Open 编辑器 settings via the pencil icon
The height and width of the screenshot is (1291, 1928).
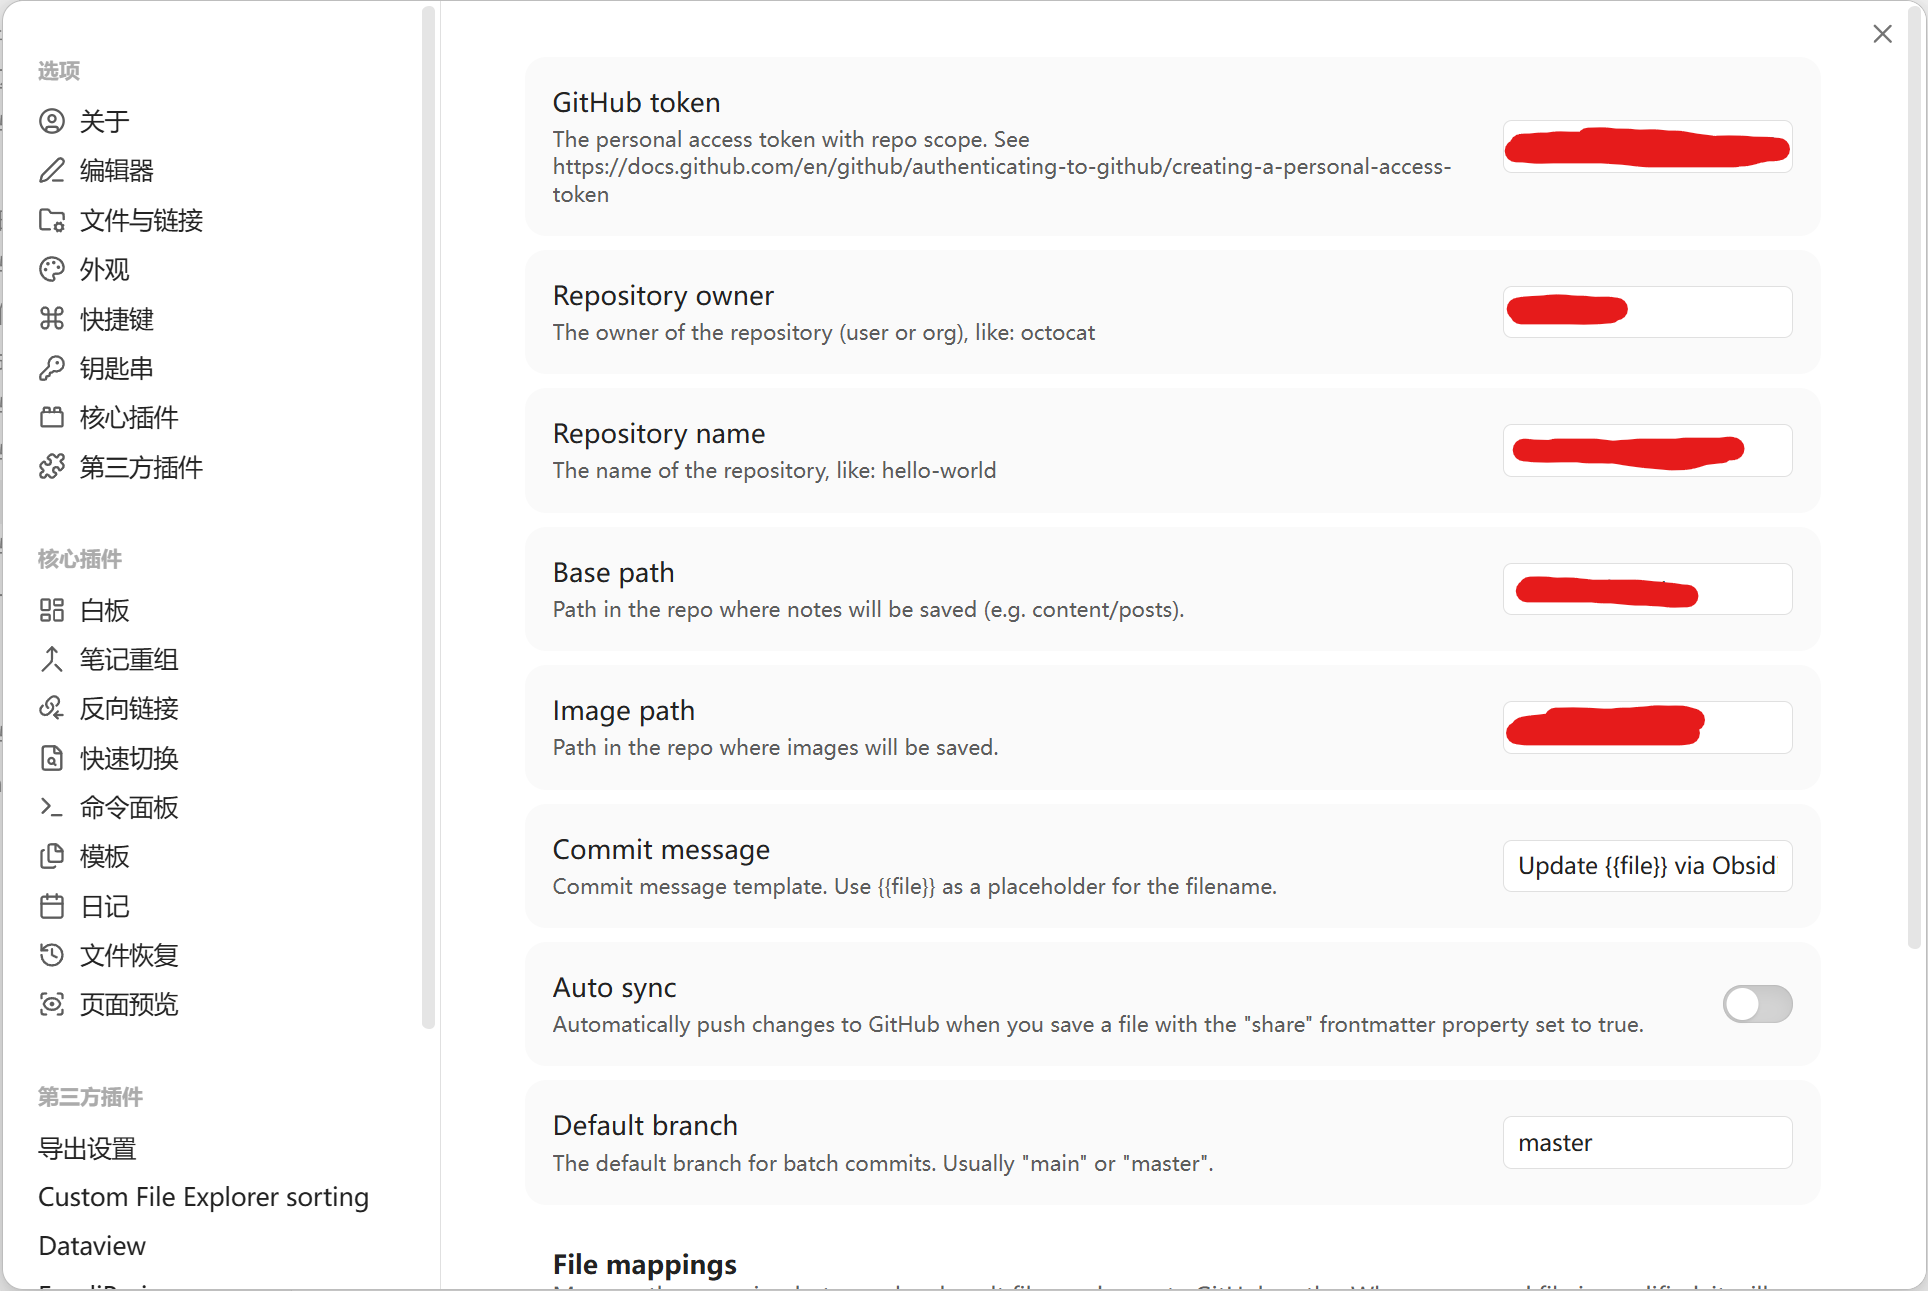click(x=115, y=171)
